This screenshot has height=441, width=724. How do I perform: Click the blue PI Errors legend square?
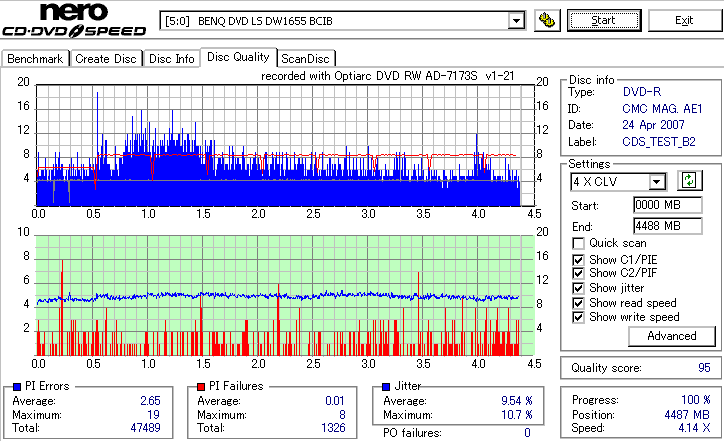pos(17,387)
